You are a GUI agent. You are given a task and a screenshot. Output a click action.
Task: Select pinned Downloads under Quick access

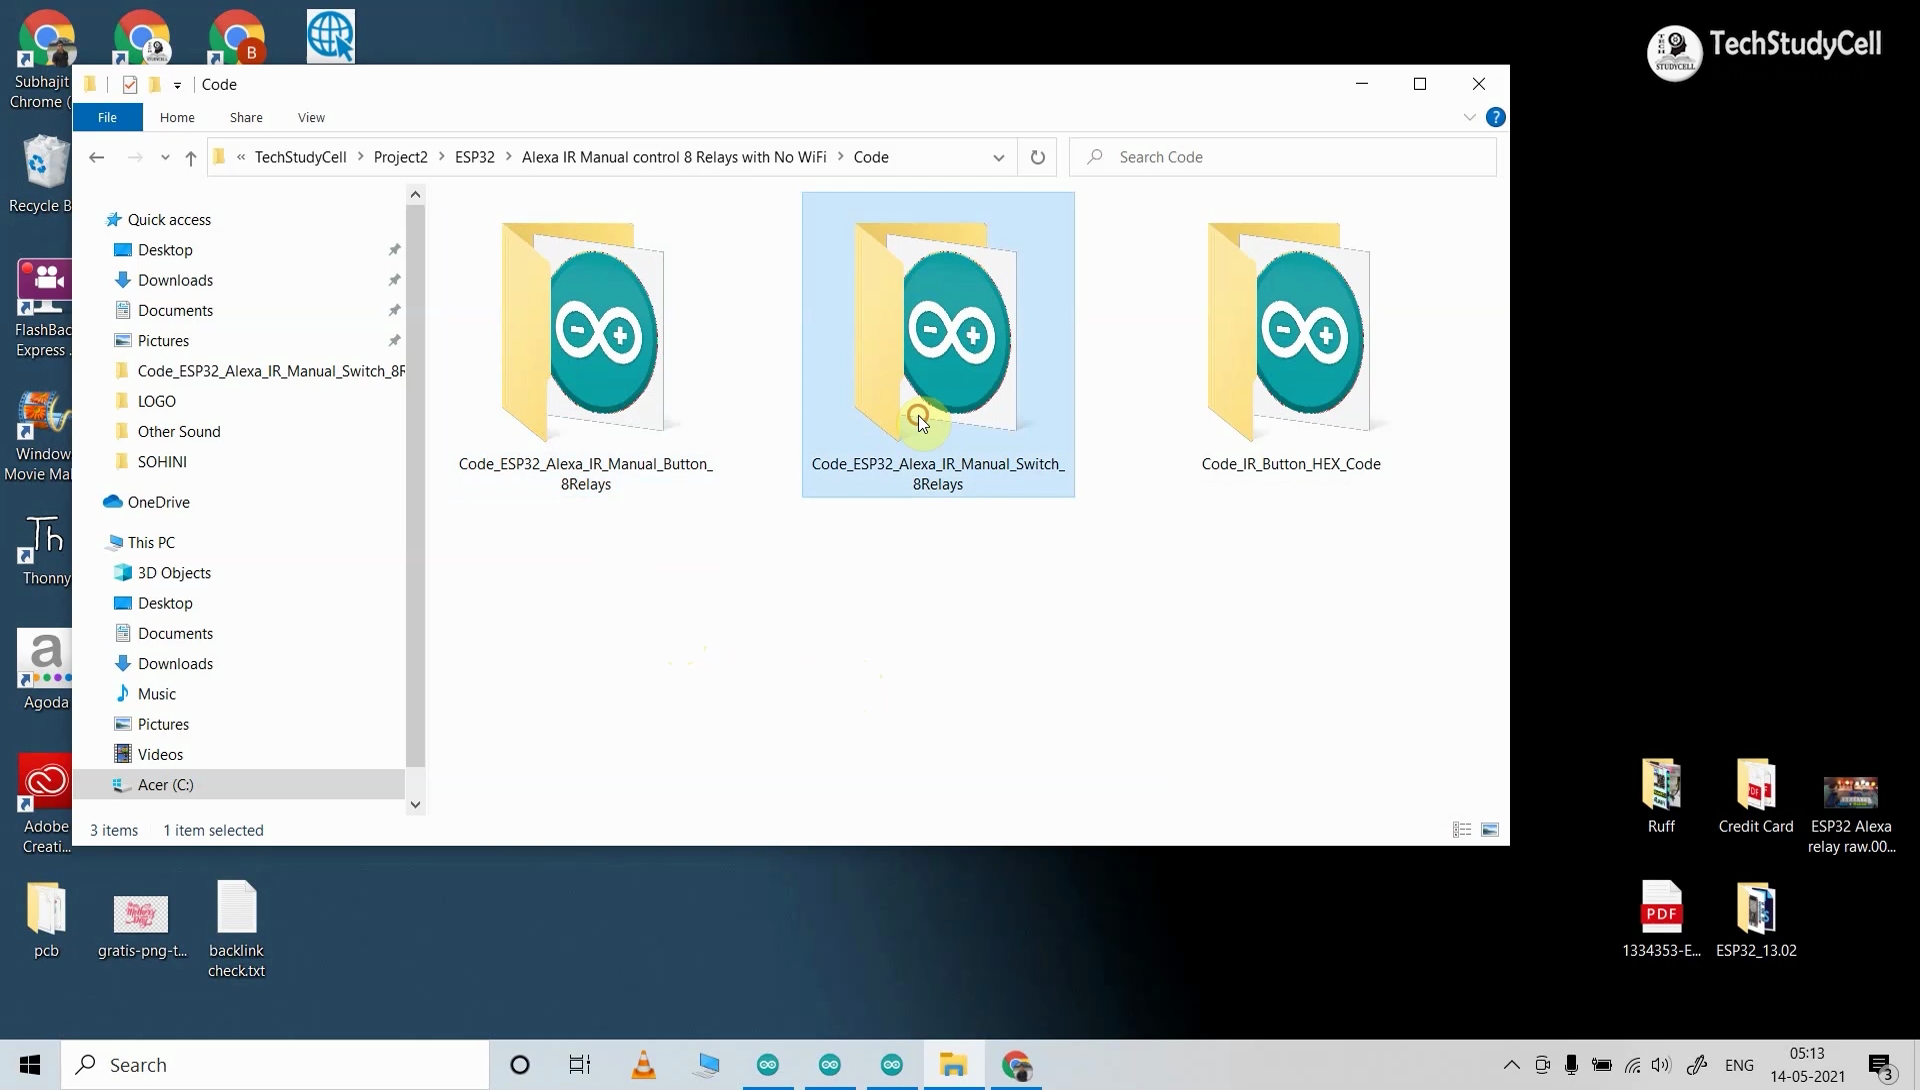coord(175,280)
